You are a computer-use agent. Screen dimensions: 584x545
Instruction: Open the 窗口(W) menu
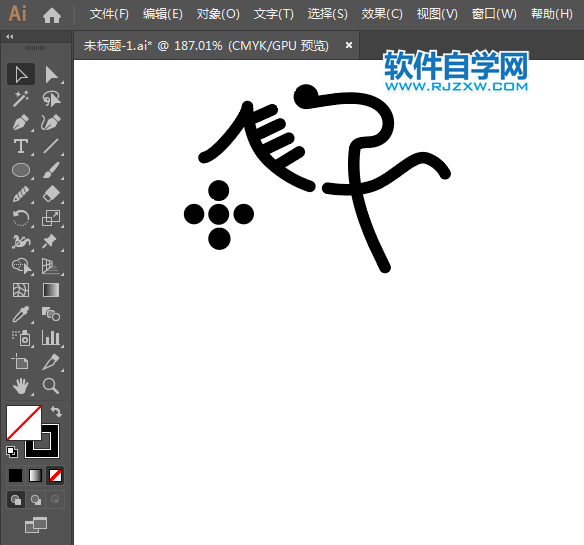coord(494,15)
